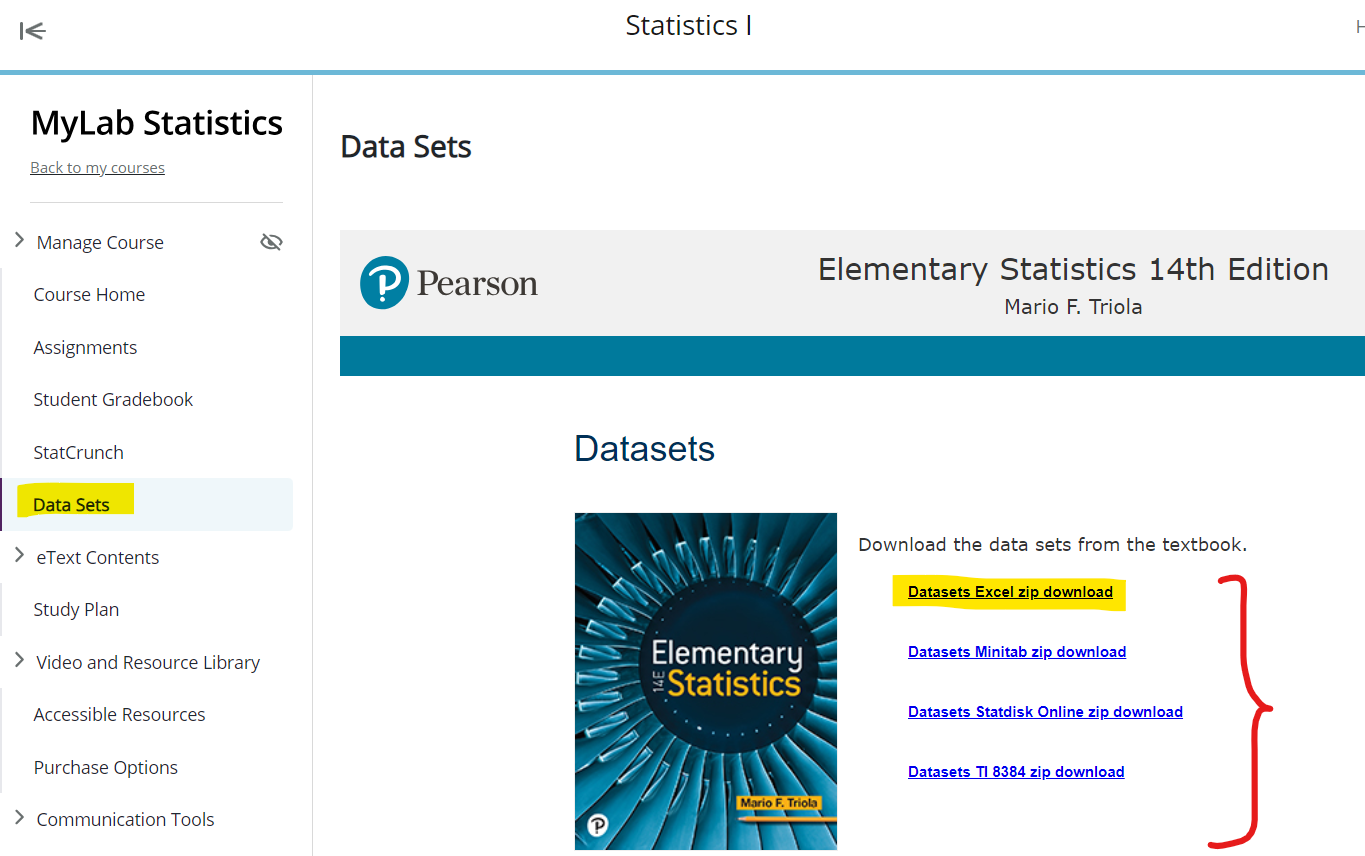This screenshot has width=1365, height=856.
Task: Expand the Manage Course chevron
Action: pos(19,240)
